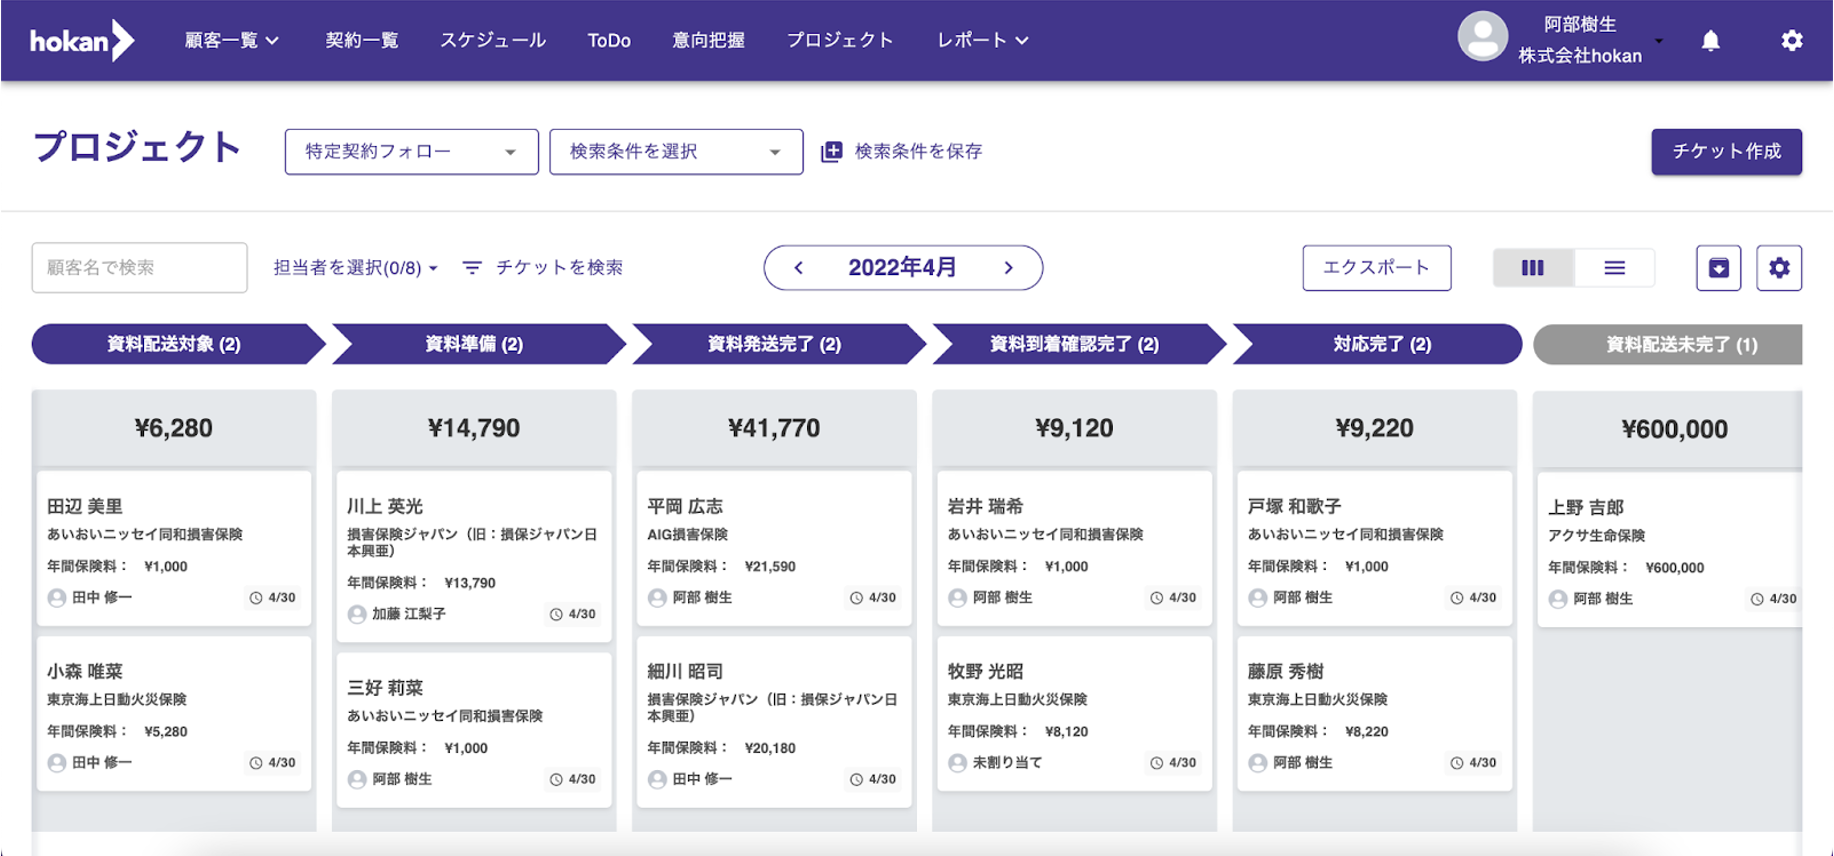Click the ticket search filter icon
The width and height of the screenshot is (1834, 856).
[x=472, y=268]
